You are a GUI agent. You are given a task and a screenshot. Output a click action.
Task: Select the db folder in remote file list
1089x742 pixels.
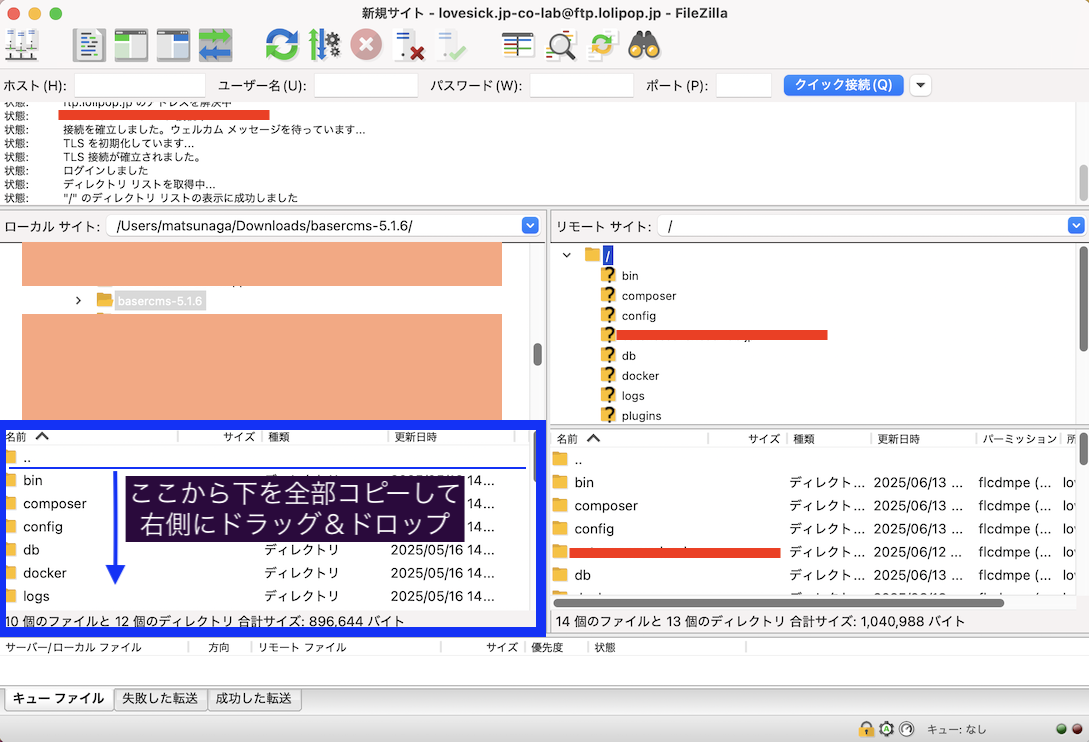tap(582, 575)
